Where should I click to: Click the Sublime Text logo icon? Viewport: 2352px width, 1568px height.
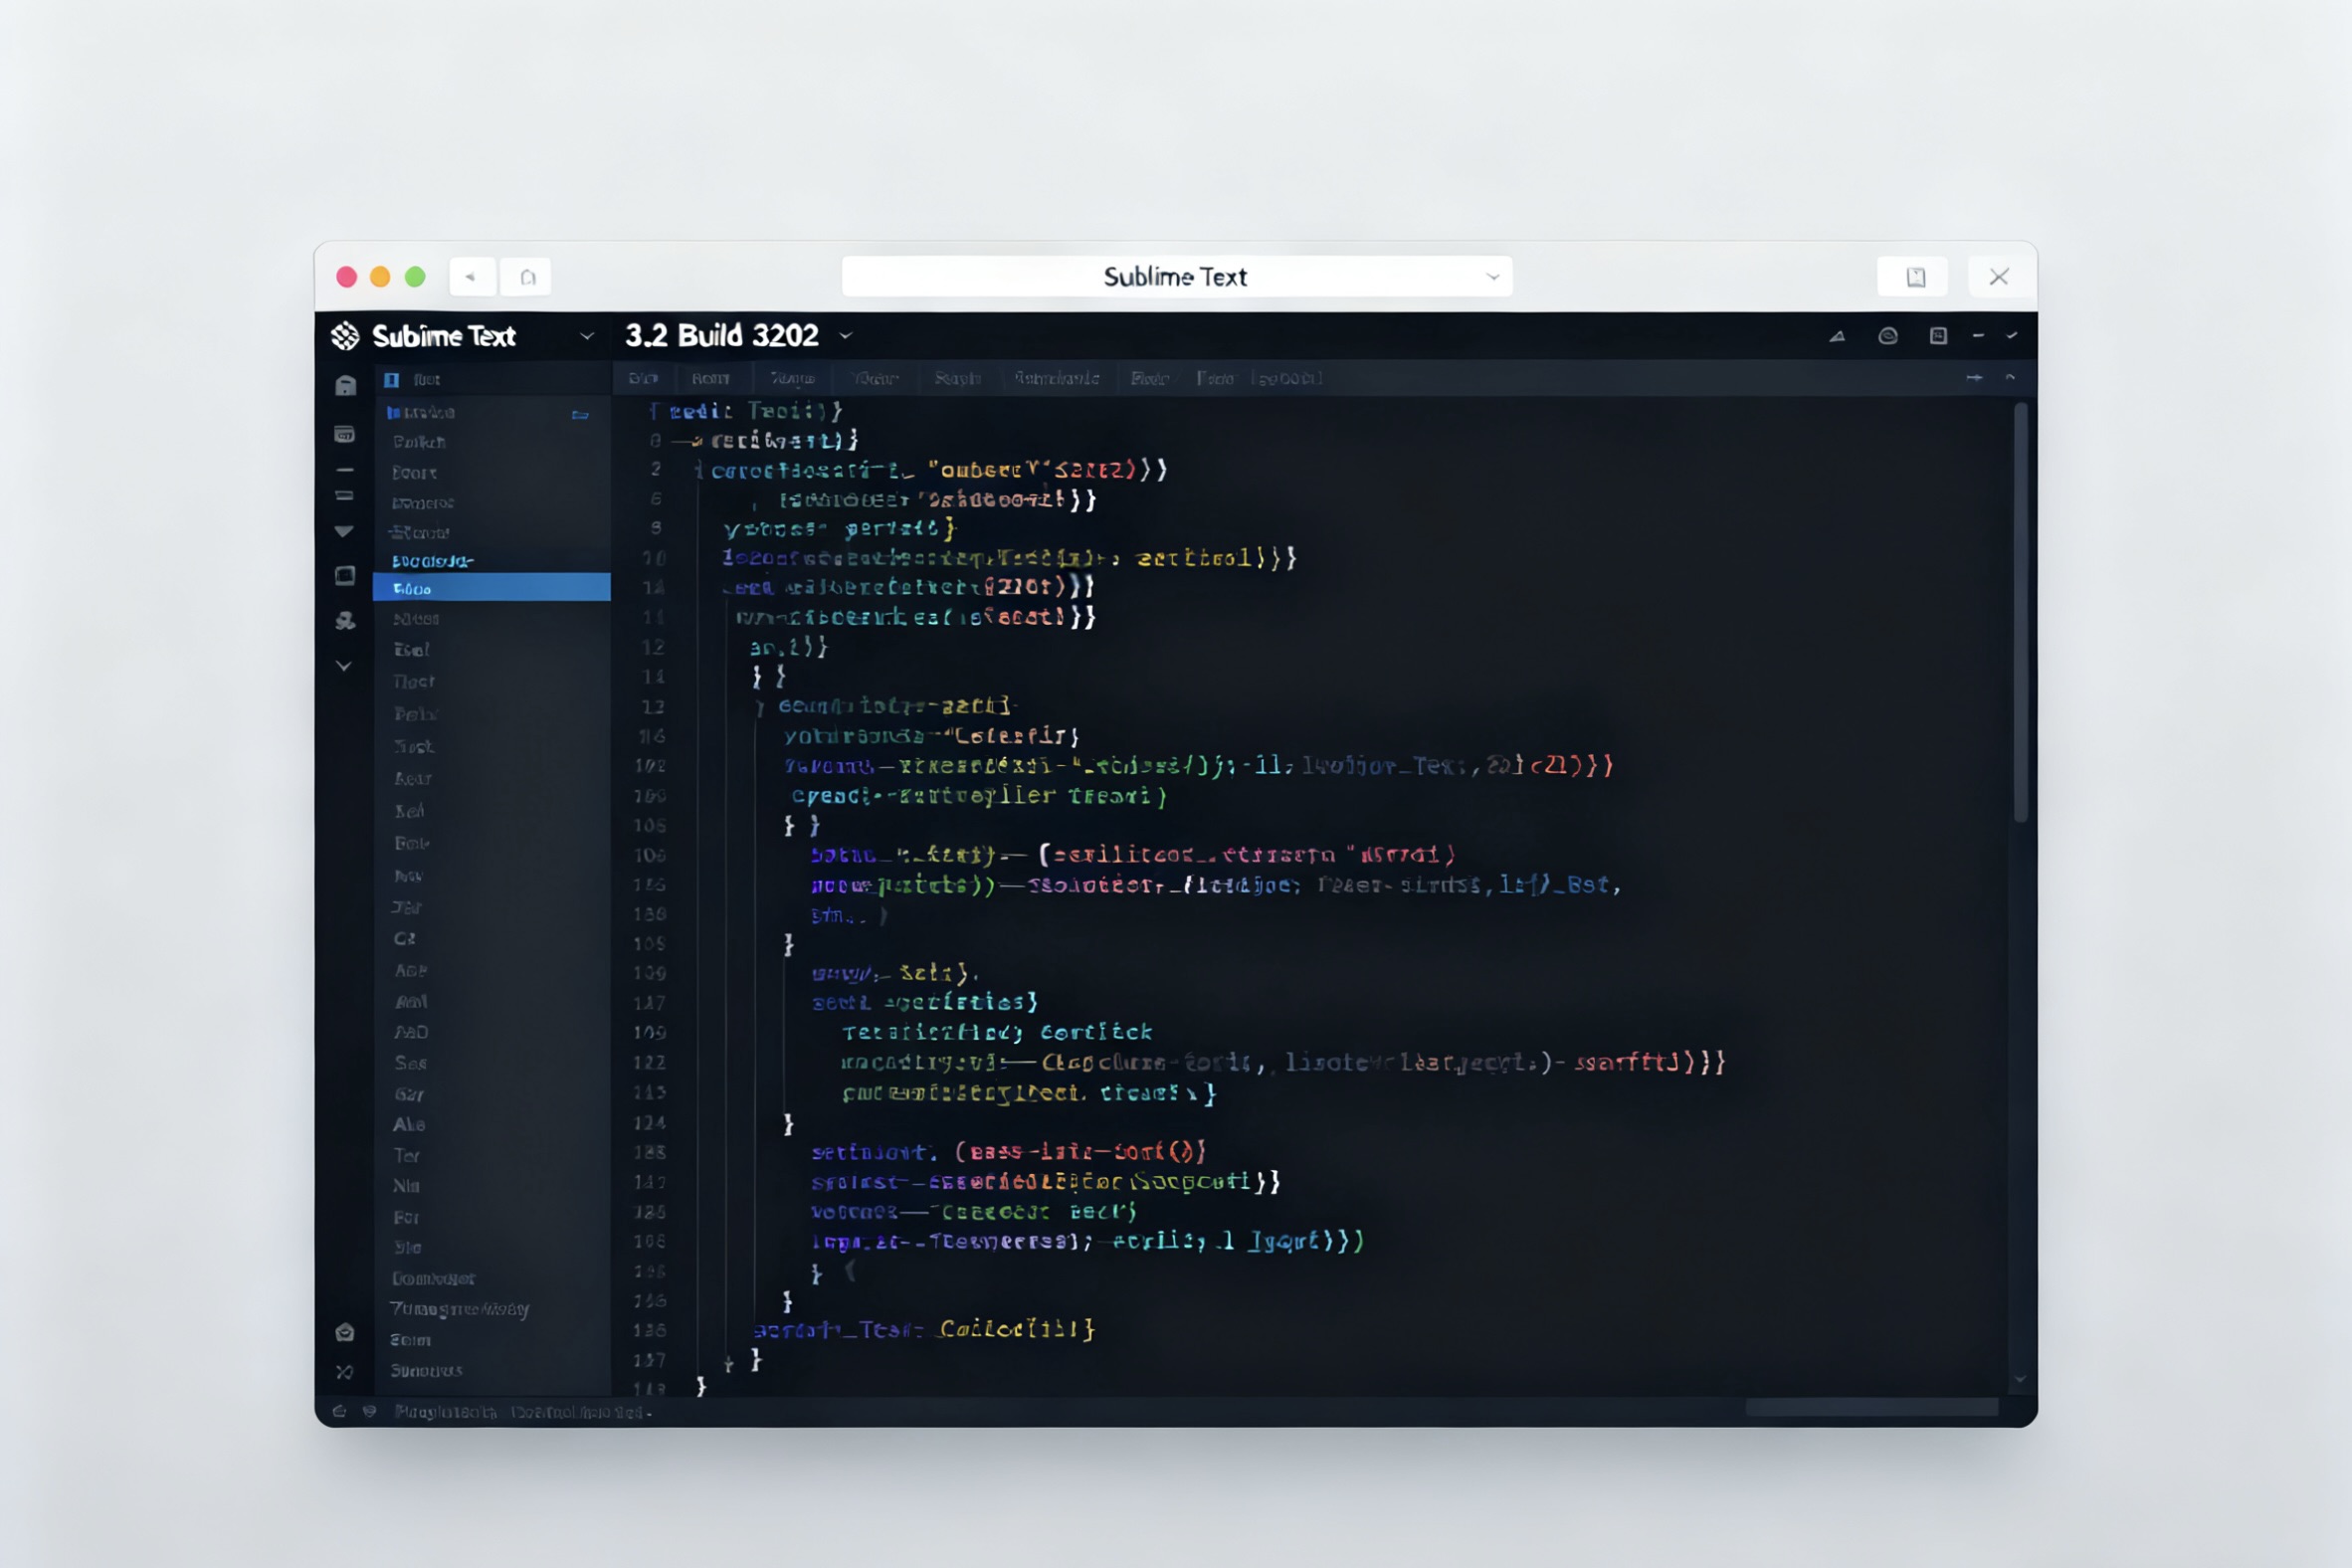(x=345, y=336)
